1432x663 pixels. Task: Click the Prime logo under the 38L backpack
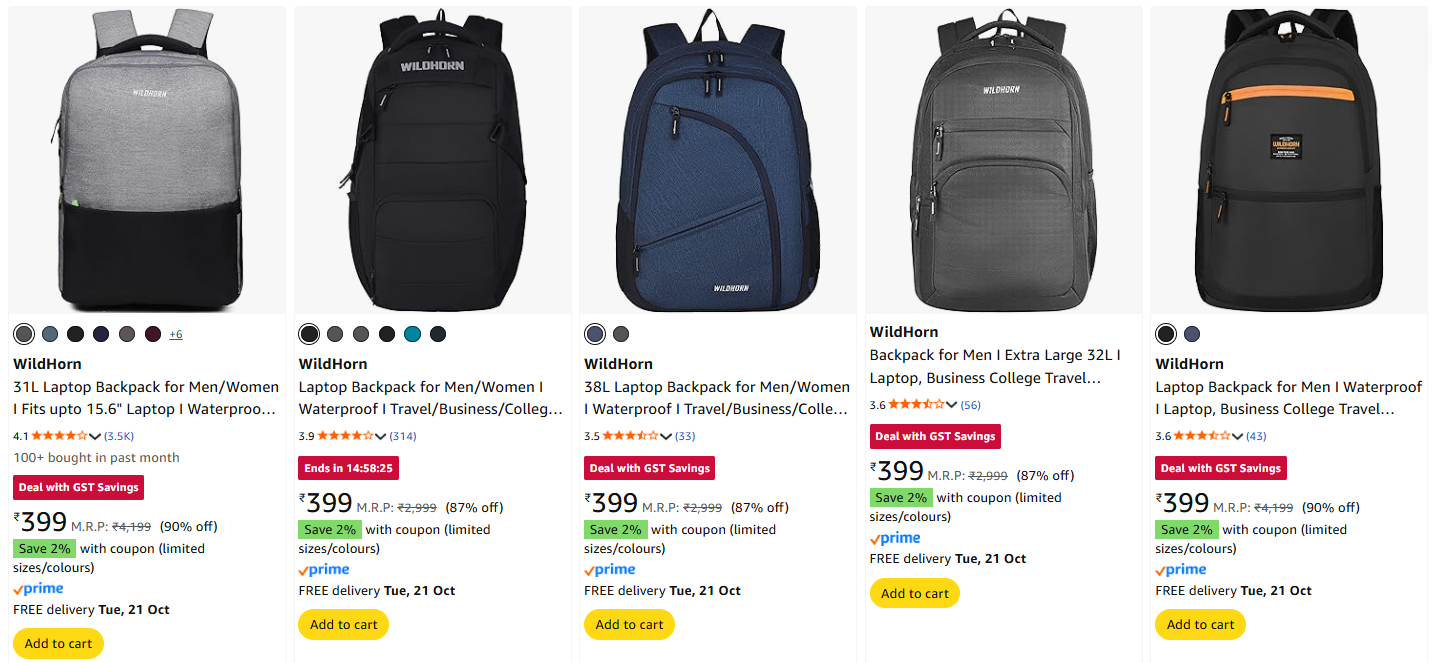[609, 570]
